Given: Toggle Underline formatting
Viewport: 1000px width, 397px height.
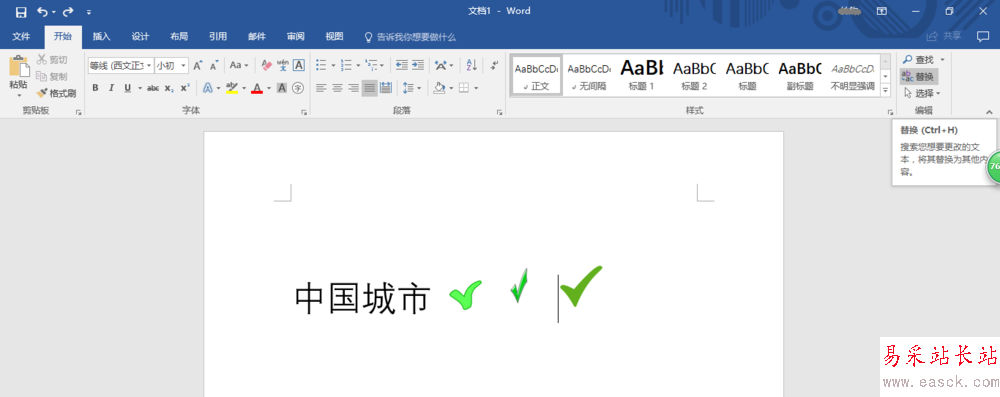Looking at the screenshot, I should pyautogui.click(x=128, y=88).
